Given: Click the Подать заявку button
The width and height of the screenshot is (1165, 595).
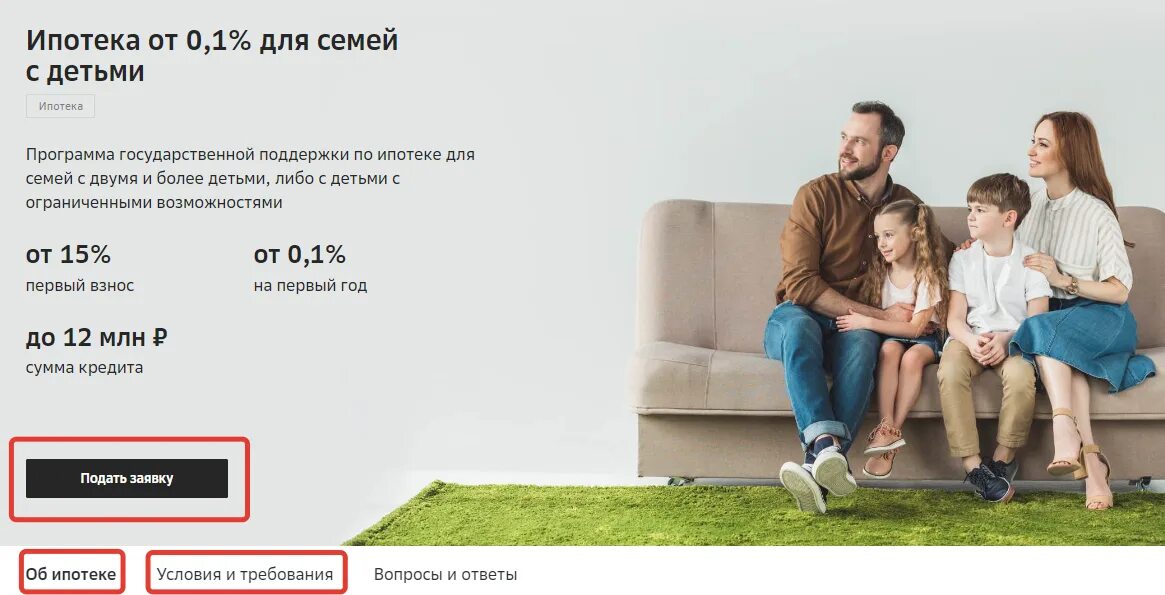Looking at the screenshot, I should [x=127, y=478].
